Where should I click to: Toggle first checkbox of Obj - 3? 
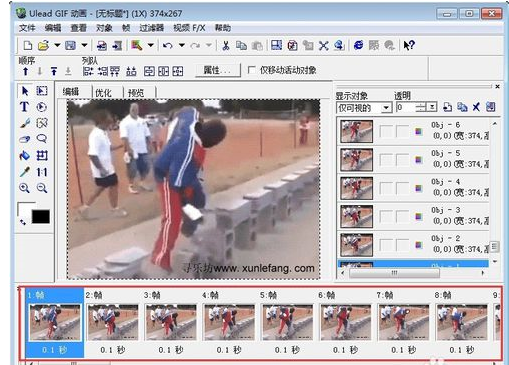click(386, 217)
